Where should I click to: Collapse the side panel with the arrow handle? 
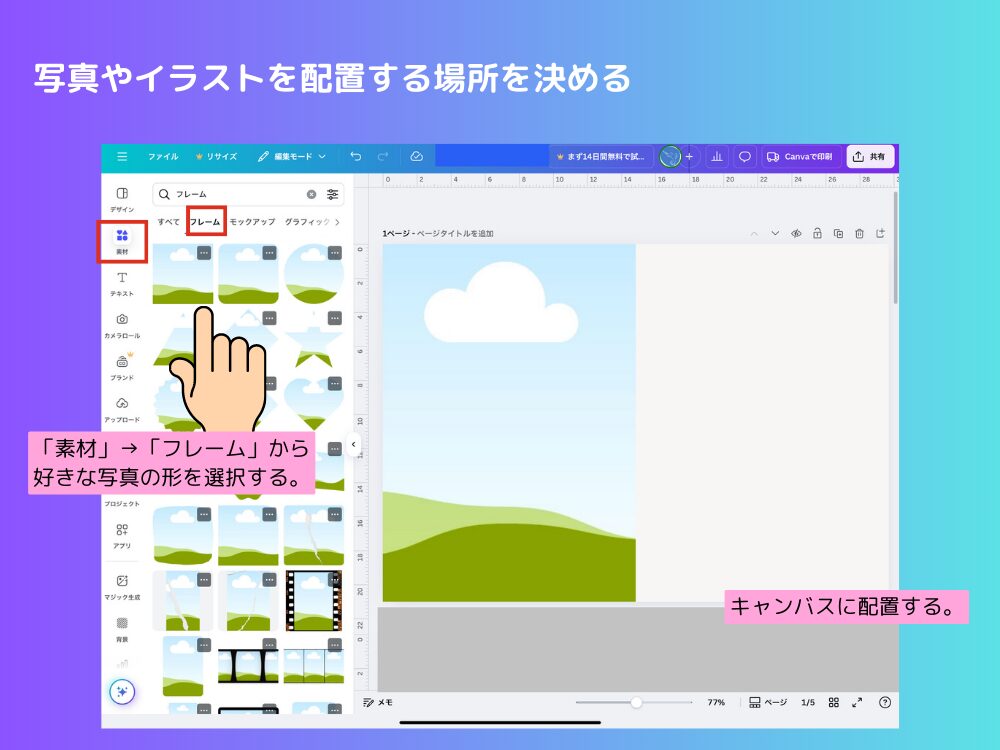pyautogui.click(x=353, y=444)
